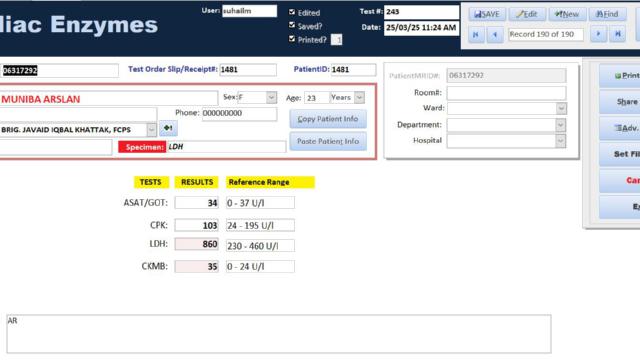Click the User field suhailm
This screenshot has width=640, height=360.
249,11
